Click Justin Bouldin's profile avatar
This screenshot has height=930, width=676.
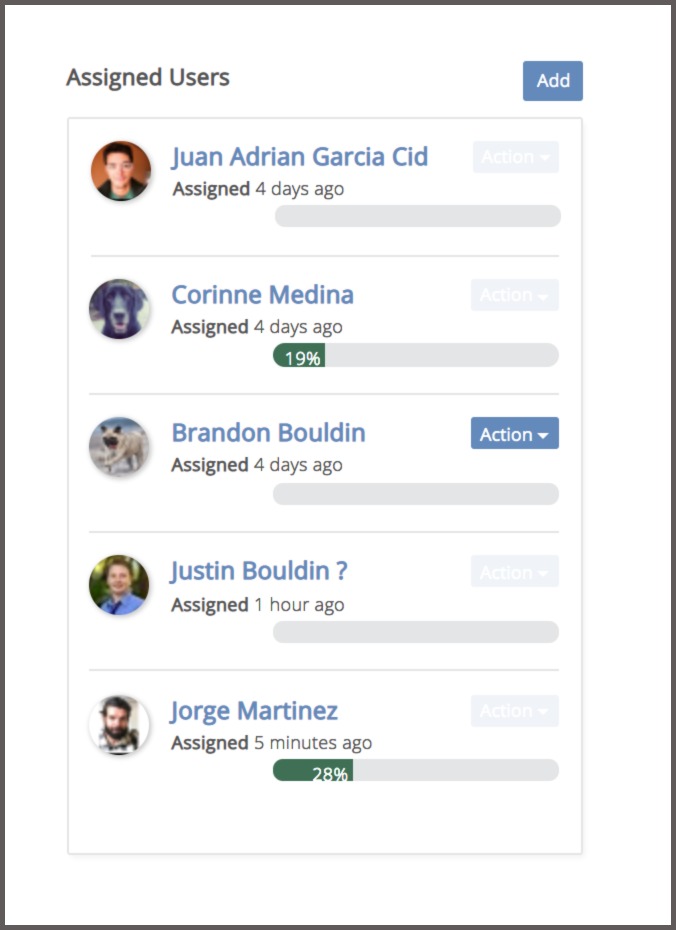[119, 585]
